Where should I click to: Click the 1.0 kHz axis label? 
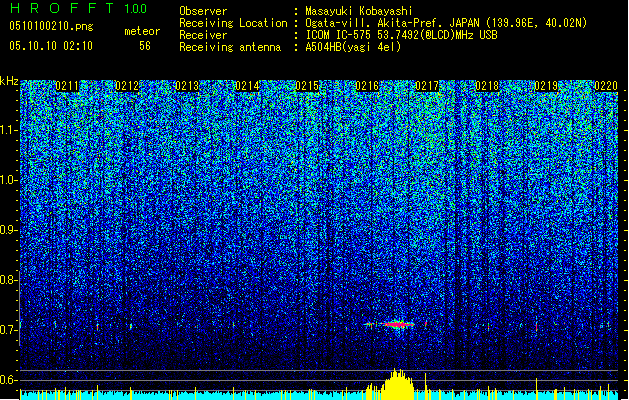9,180
